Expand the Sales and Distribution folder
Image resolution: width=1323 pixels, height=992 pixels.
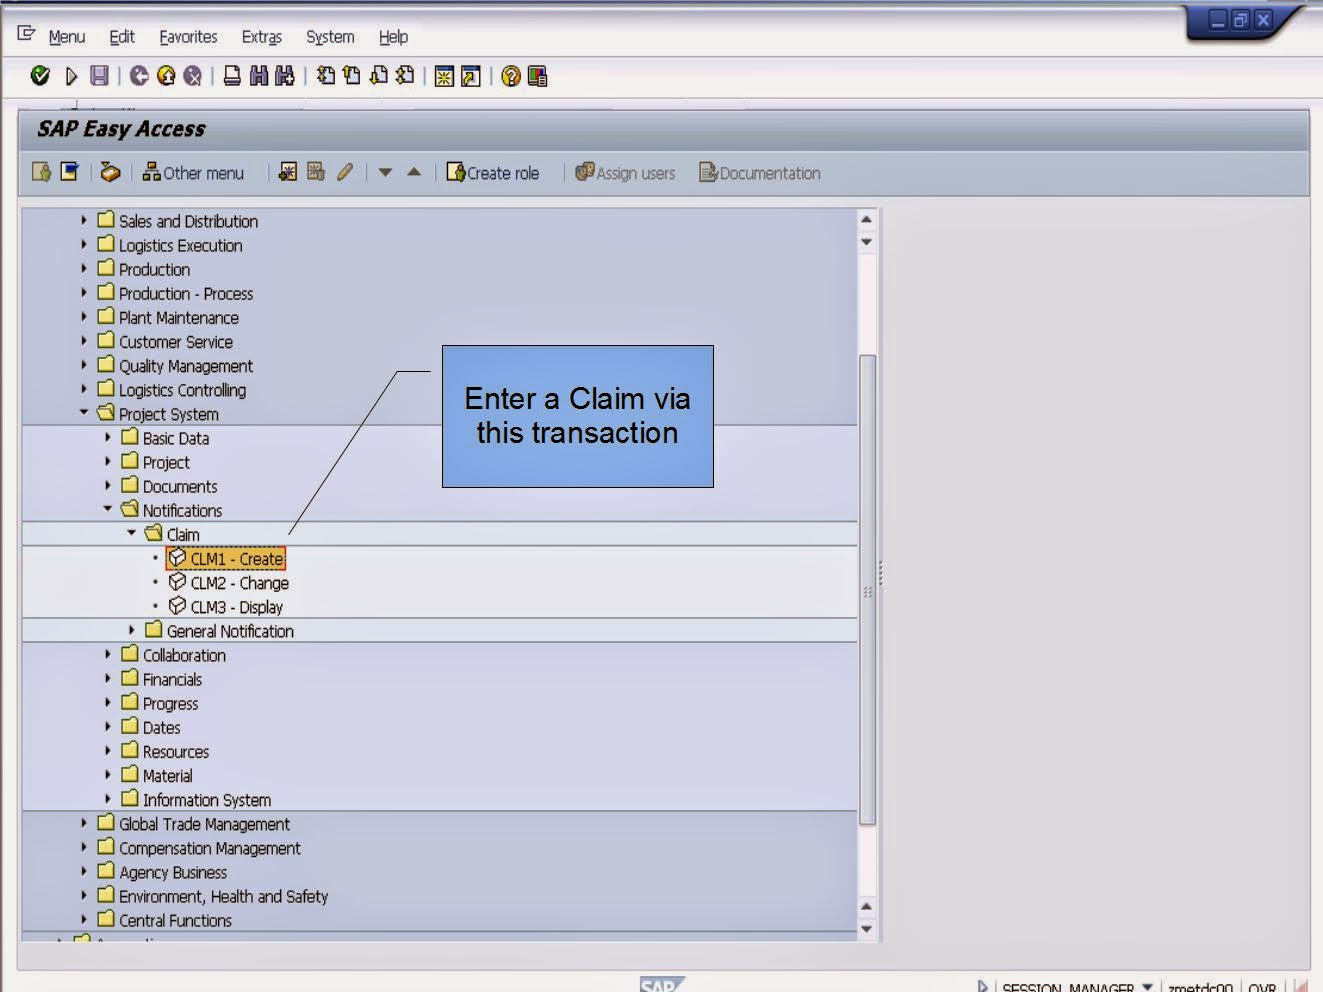(x=84, y=220)
